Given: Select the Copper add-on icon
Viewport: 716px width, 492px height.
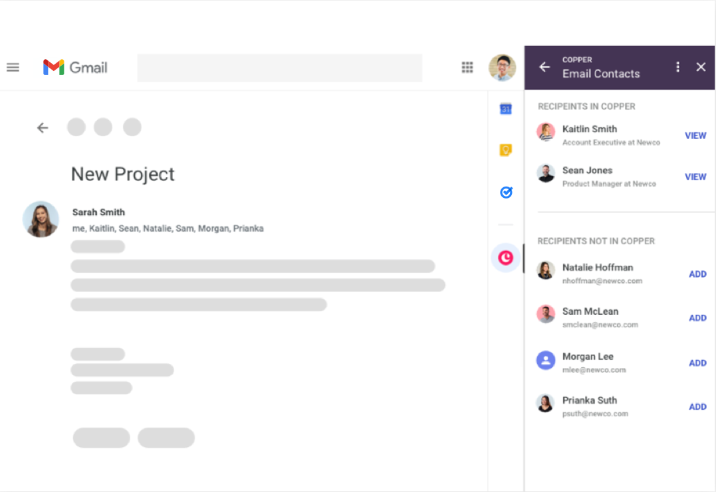Looking at the screenshot, I should pyautogui.click(x=505, y=258).
